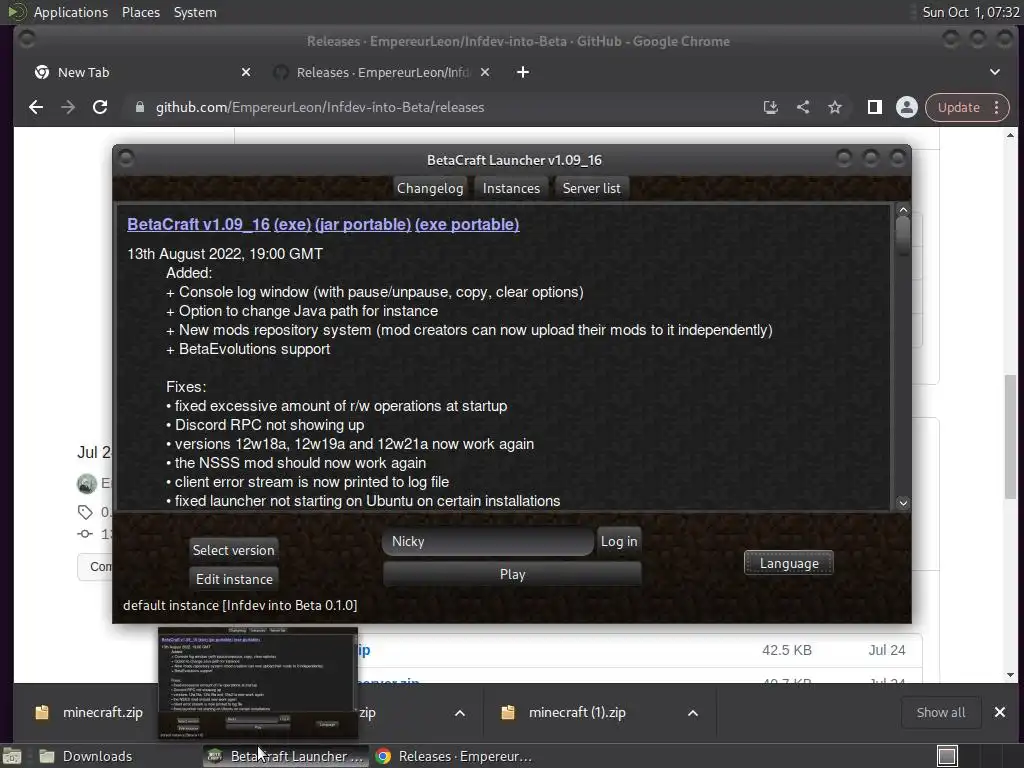
Task: Open the Server list tab in BetaCraft
Action: tap(592, 188)
